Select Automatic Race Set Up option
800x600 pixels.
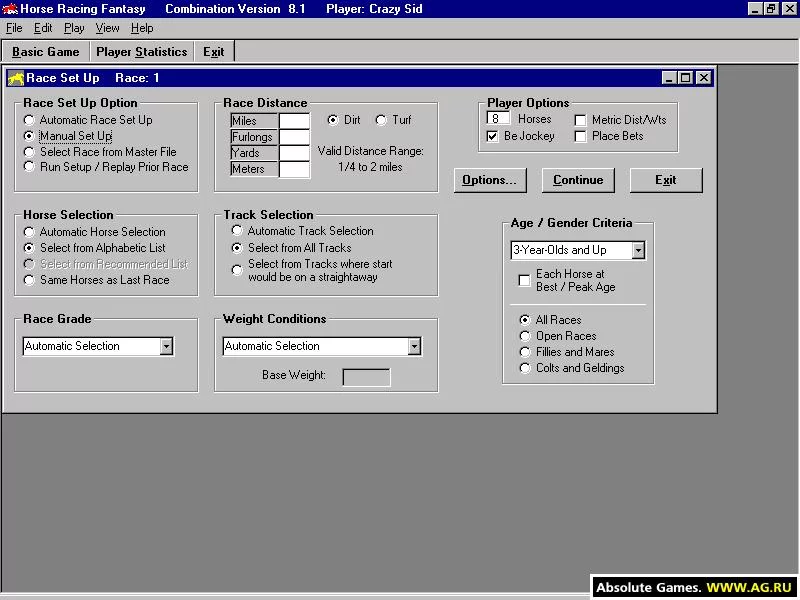[x=29, y=120]
